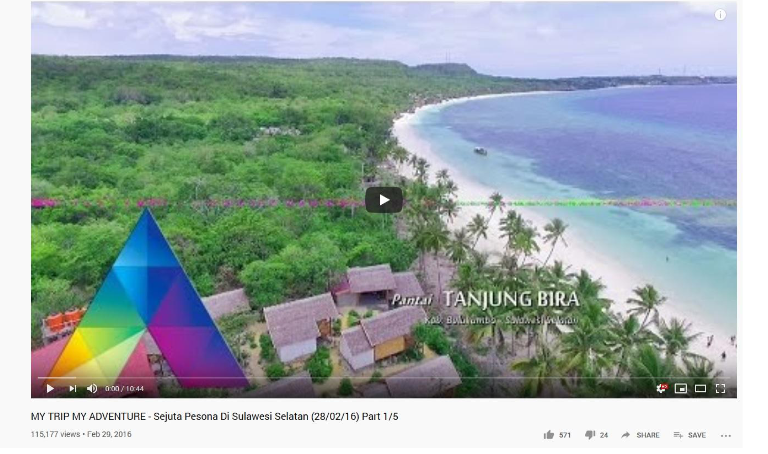This screenshot has width=768, height=454.
Task: Click the small play icon in control bar
Action: (x=50, y=388)
